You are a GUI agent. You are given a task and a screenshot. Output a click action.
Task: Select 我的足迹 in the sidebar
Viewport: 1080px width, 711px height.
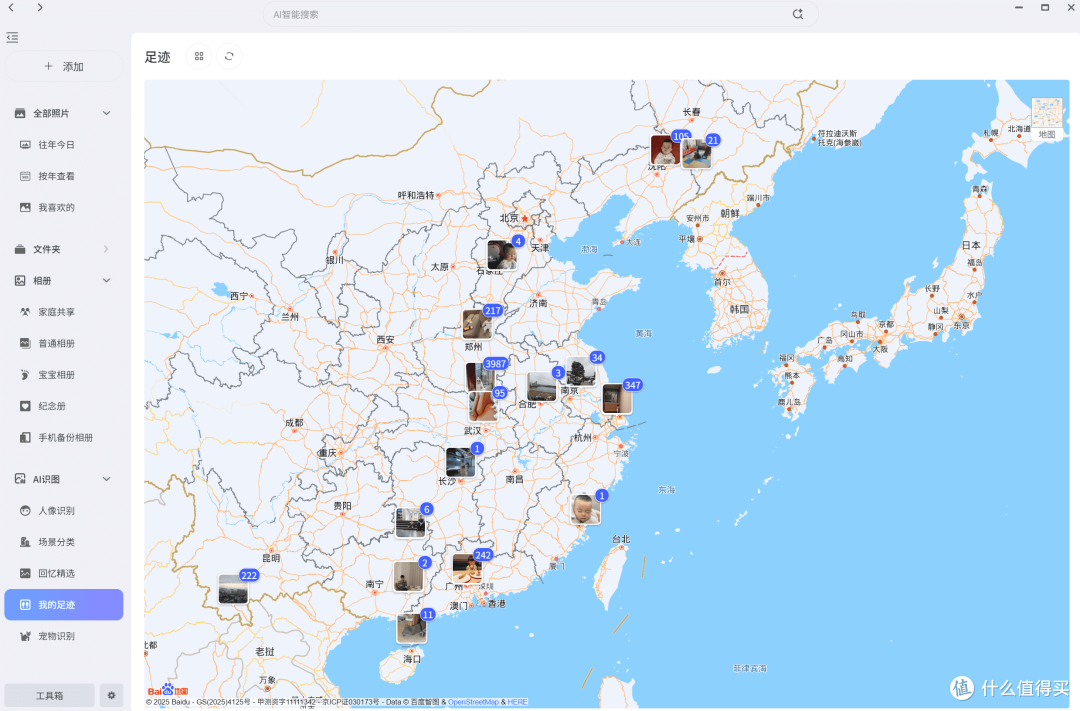point(63,605)
